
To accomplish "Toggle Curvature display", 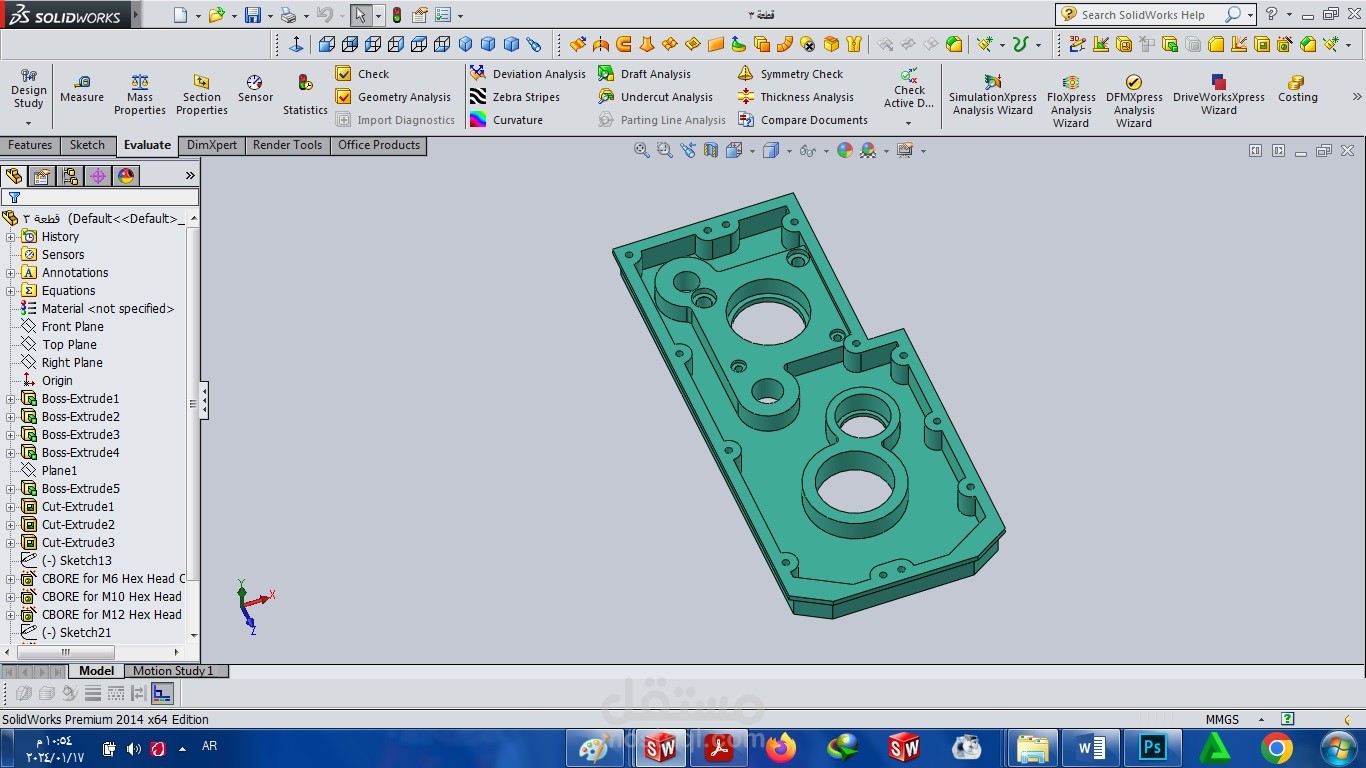I will 506,120.
